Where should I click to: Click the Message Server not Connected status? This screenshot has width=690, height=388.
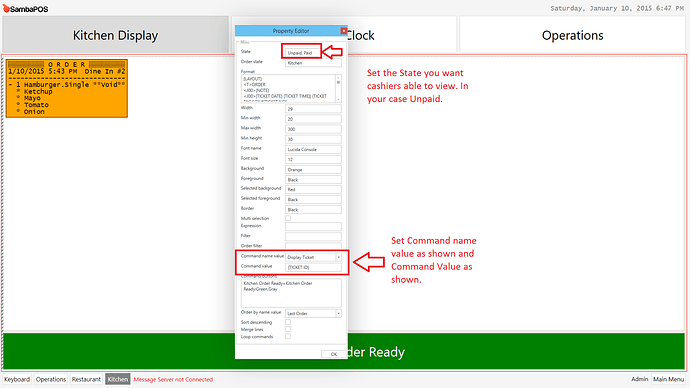(173, 379)
